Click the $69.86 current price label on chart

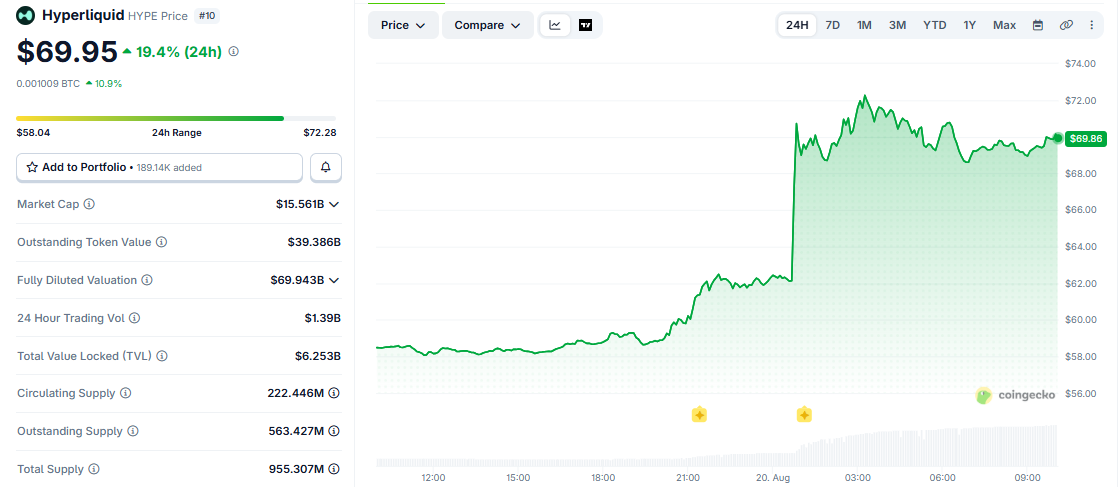pos(1084,139)
